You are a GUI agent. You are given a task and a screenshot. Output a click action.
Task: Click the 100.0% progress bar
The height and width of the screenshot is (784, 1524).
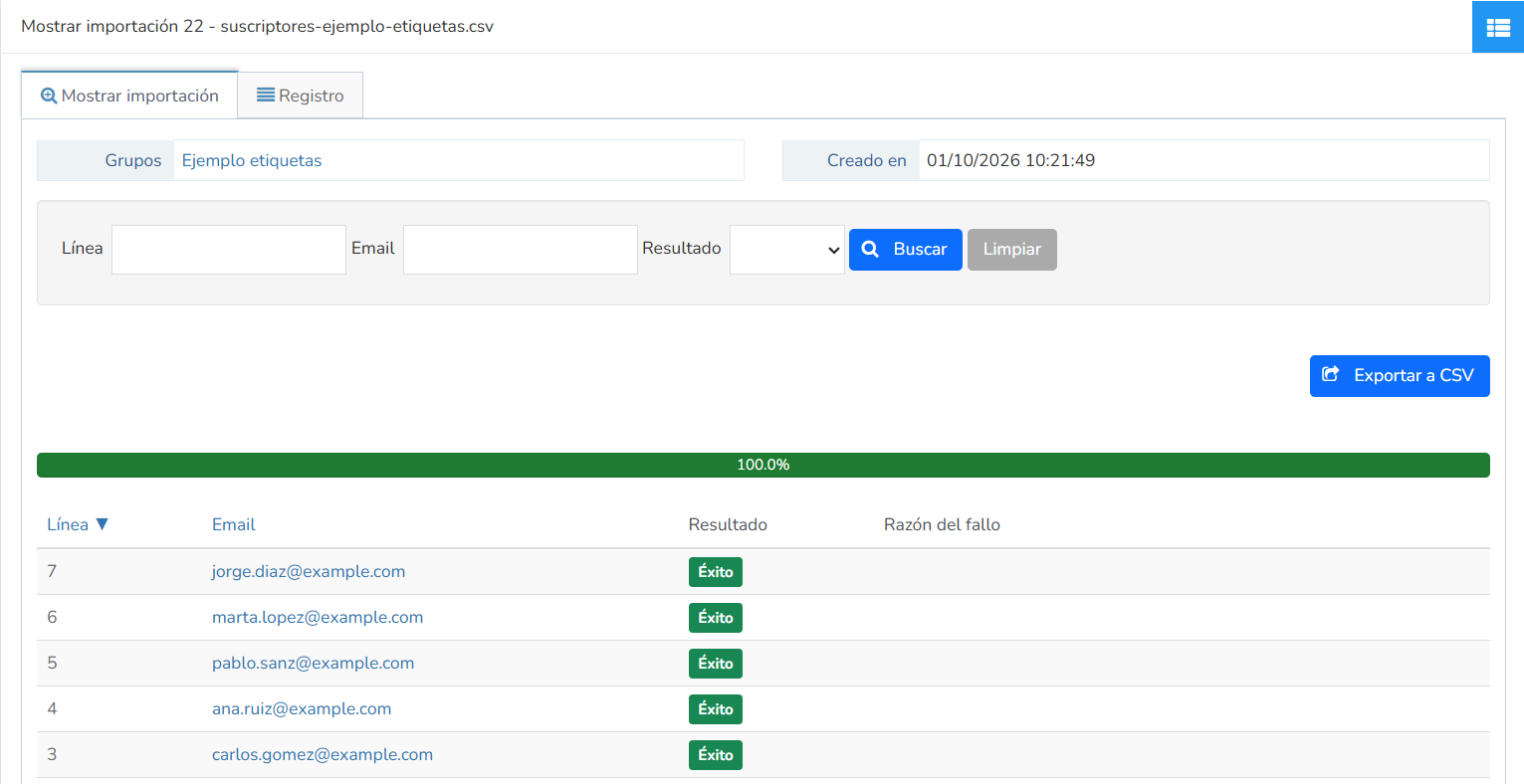[763, 465]
